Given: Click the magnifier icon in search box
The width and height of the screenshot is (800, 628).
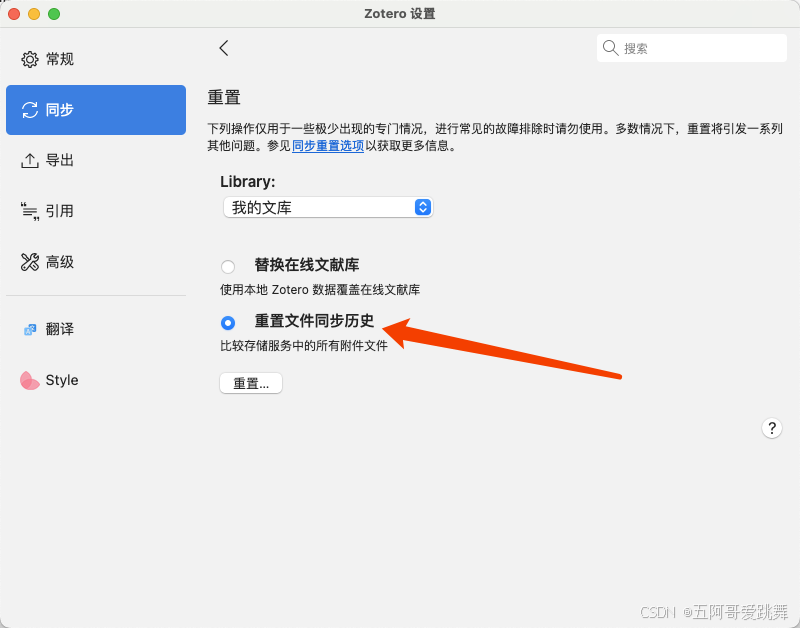Looking at the screenshot, I should 610,48.
